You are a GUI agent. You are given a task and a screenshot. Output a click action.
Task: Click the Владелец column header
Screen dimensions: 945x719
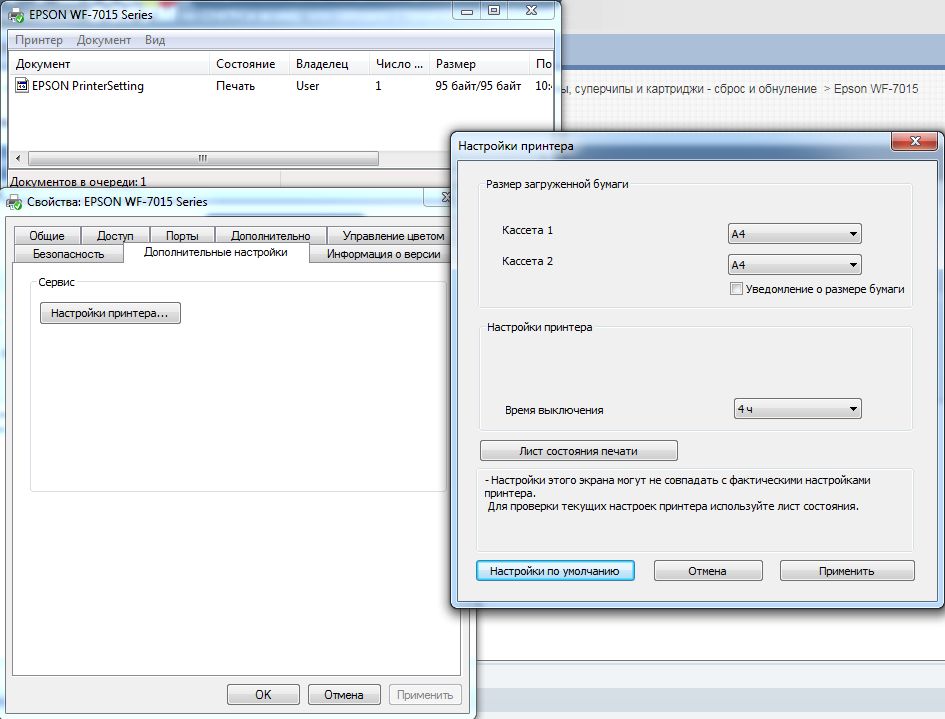point(328,64)
